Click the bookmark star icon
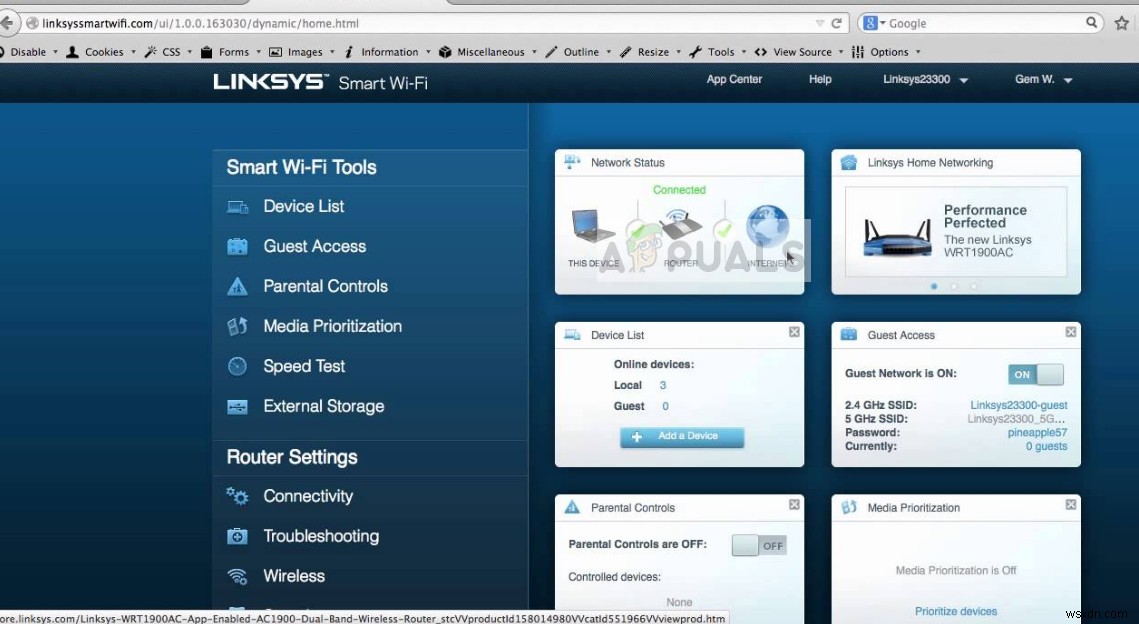The image size is (1139, 624). (x=1122, y=23)
